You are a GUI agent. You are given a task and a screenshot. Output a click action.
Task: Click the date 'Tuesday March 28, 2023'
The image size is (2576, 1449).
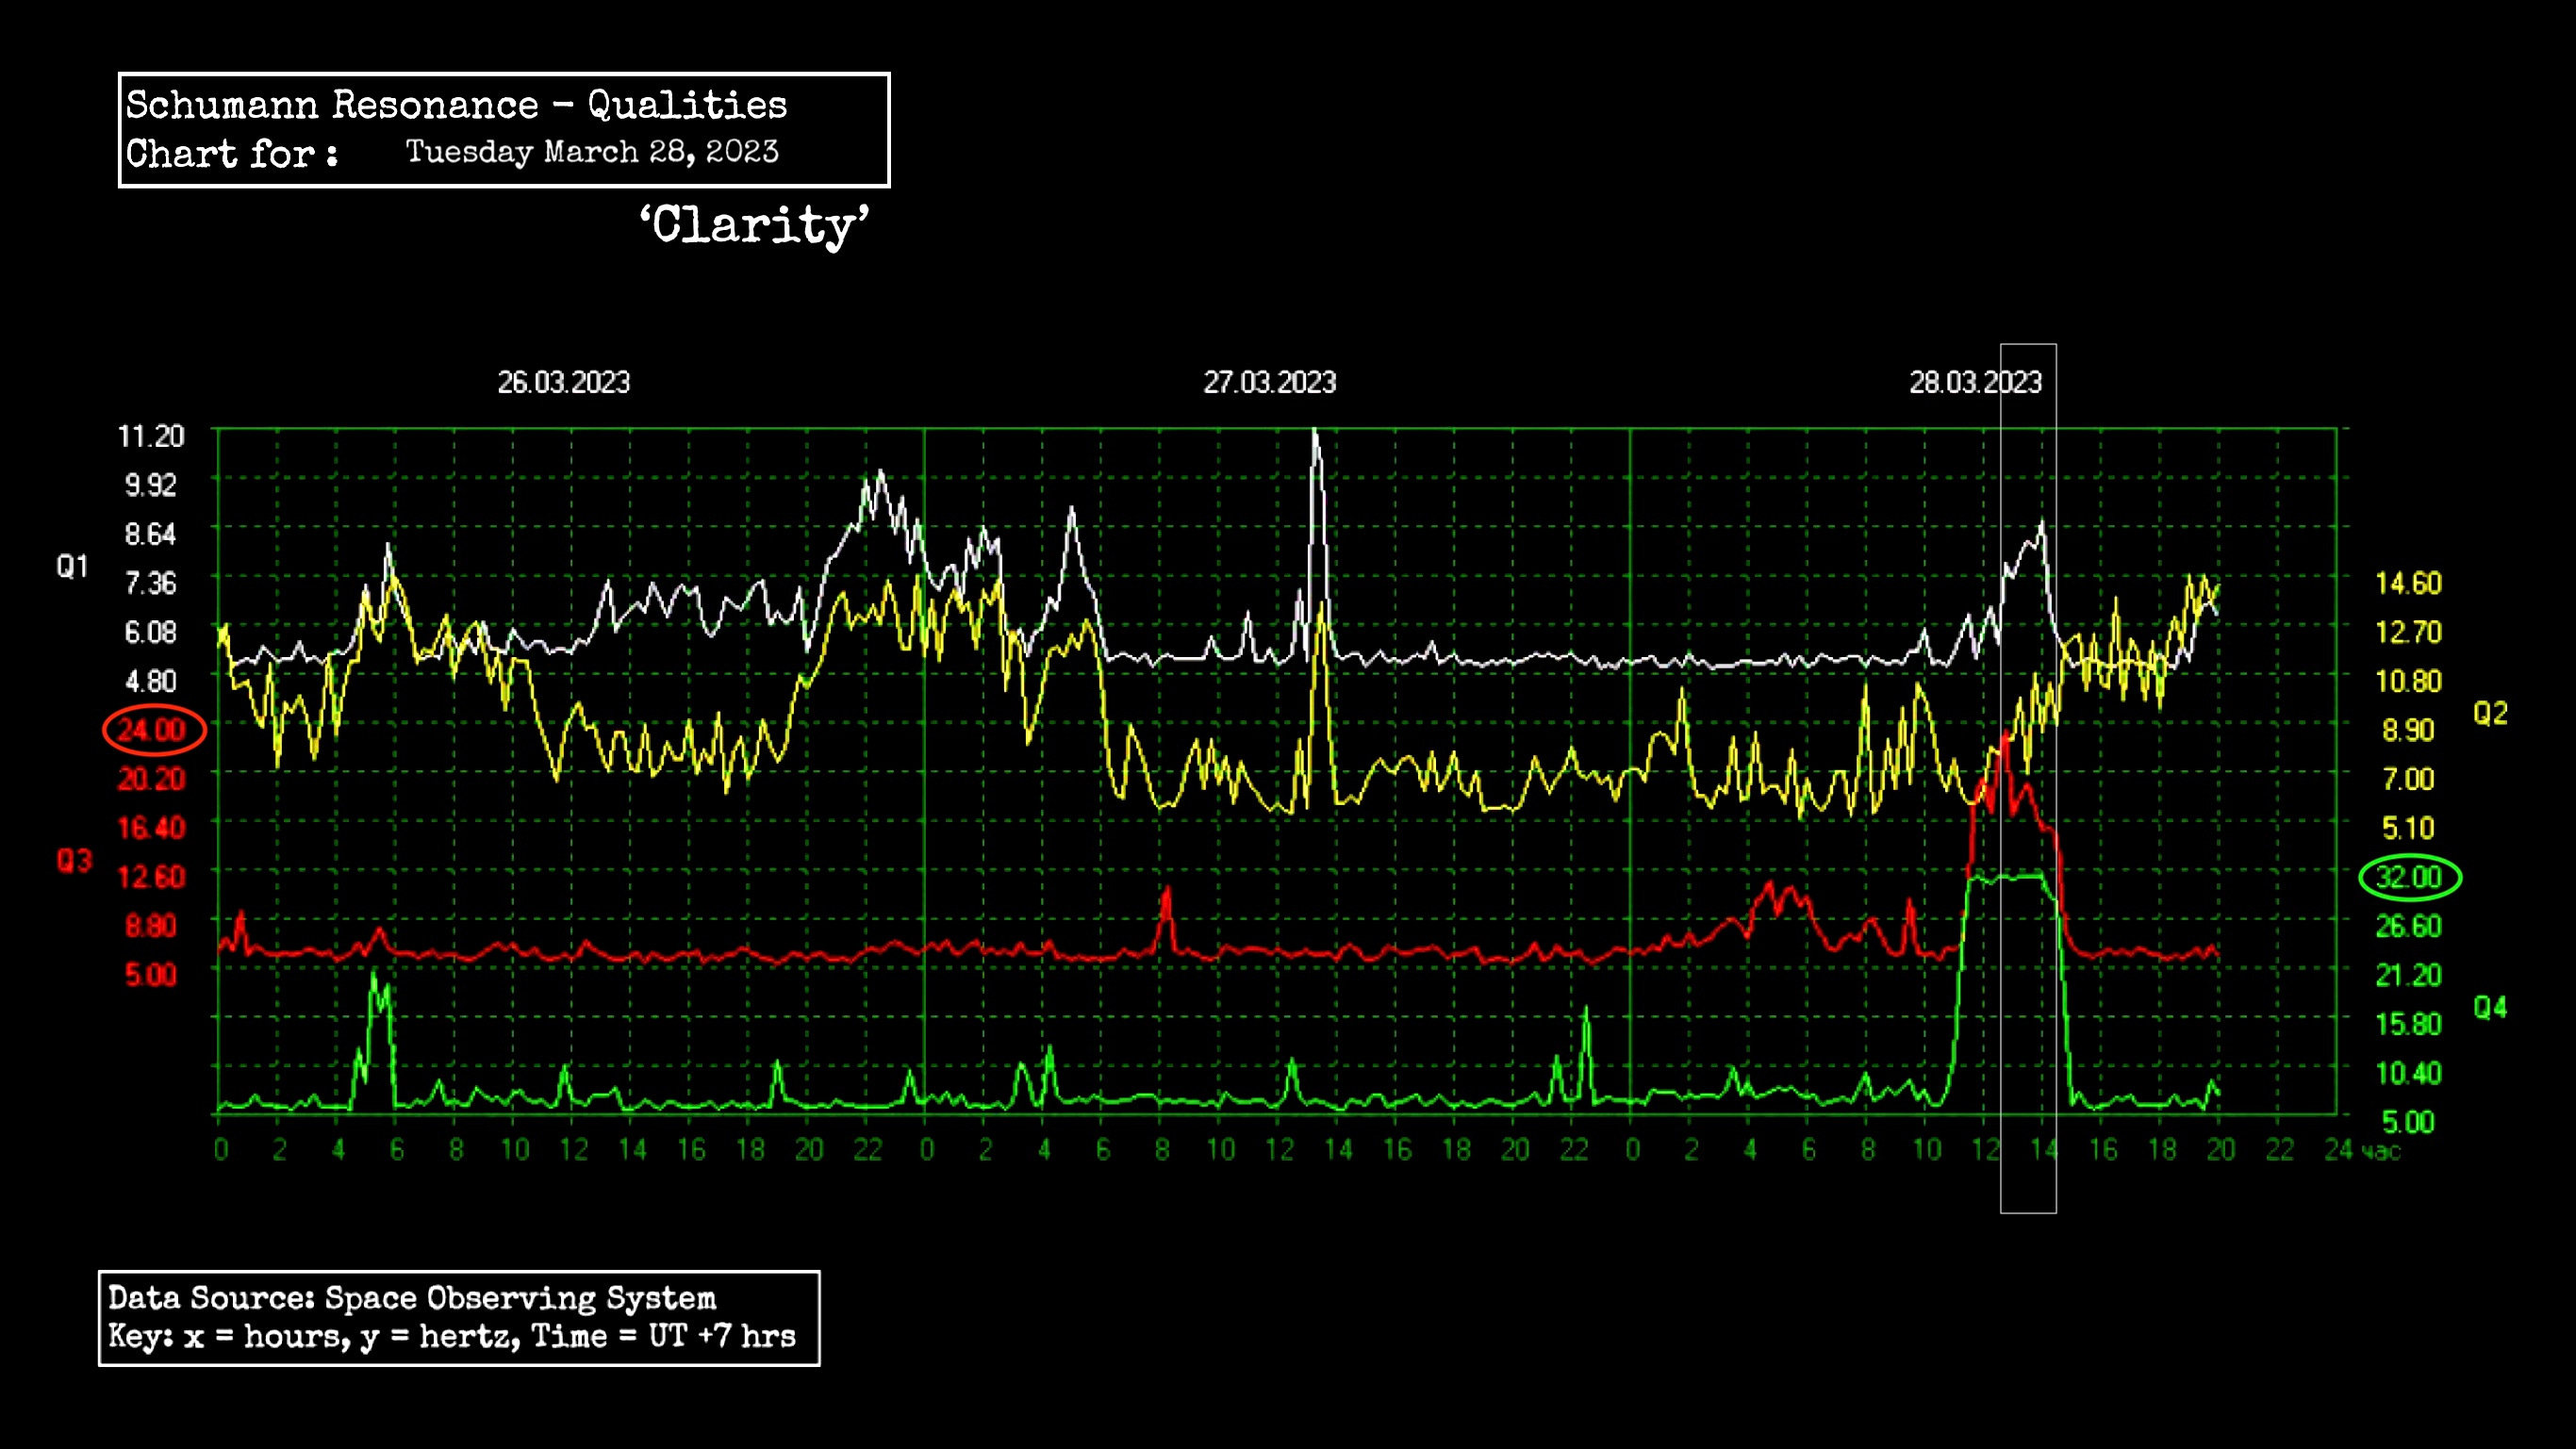591,152
